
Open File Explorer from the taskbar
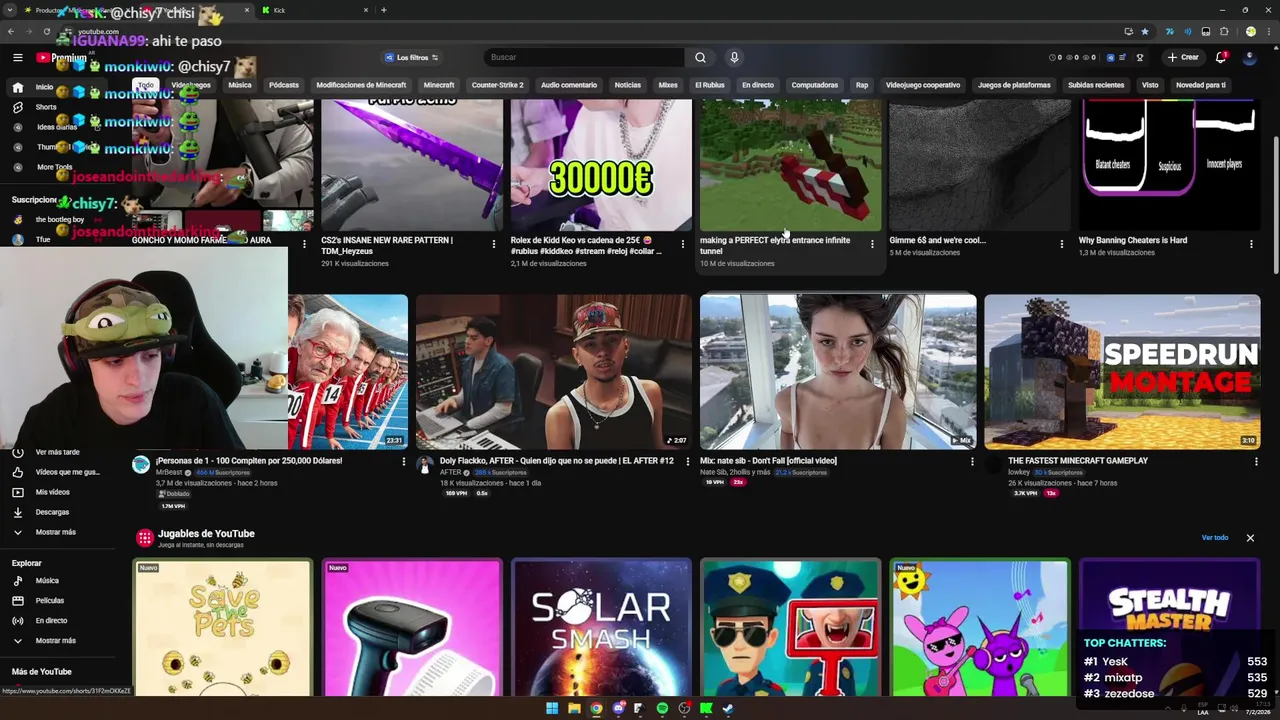(574, 709)
